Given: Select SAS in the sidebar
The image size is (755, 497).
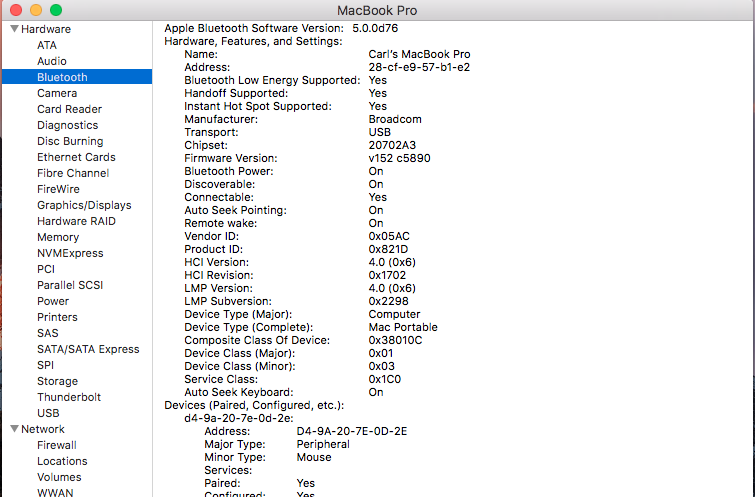Looking at the screenshot, I should tap(48, 333).
